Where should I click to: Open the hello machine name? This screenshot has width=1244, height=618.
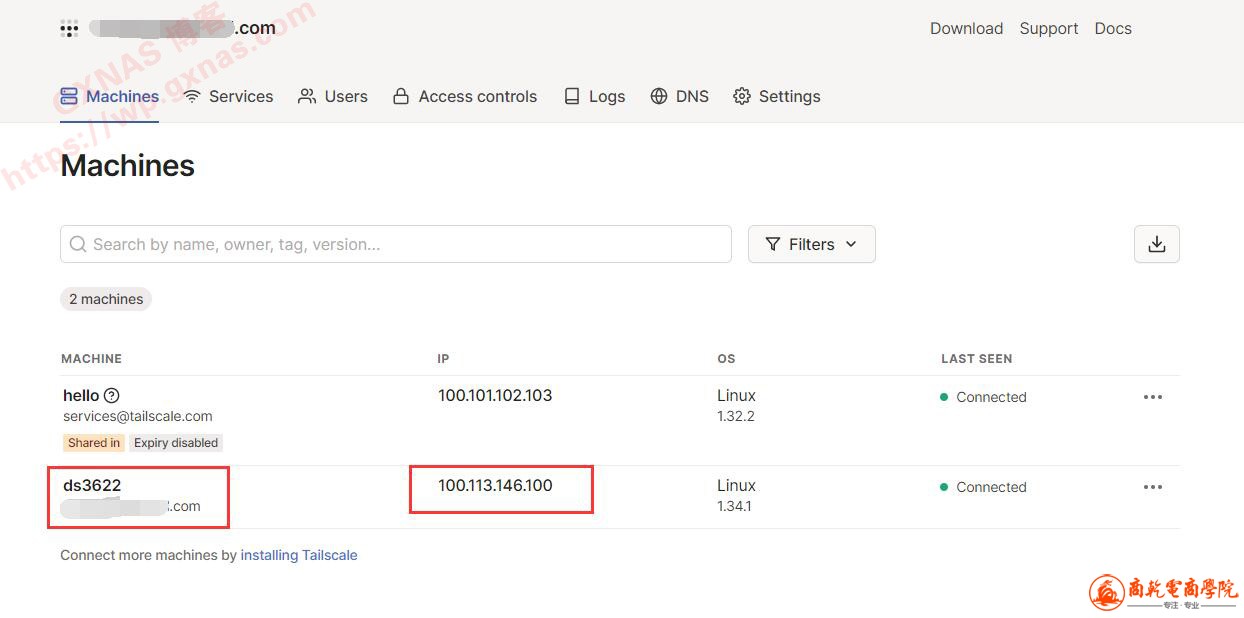81,395
